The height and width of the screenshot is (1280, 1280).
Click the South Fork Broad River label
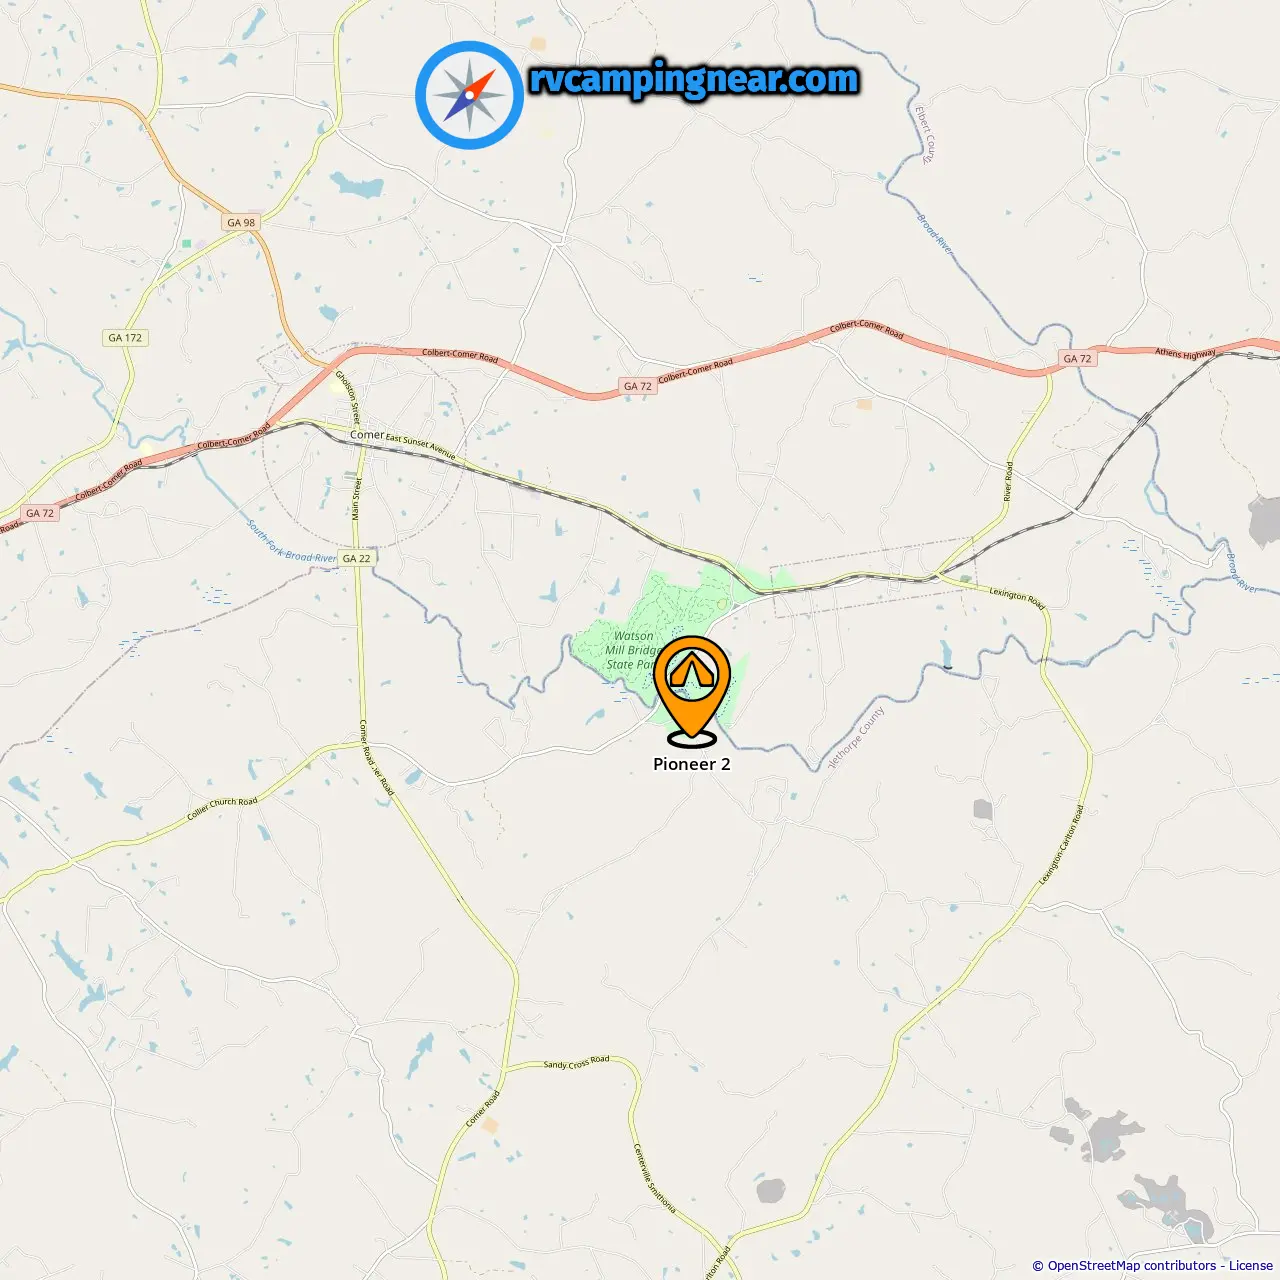pyautogui.click(x=292, y=541)
